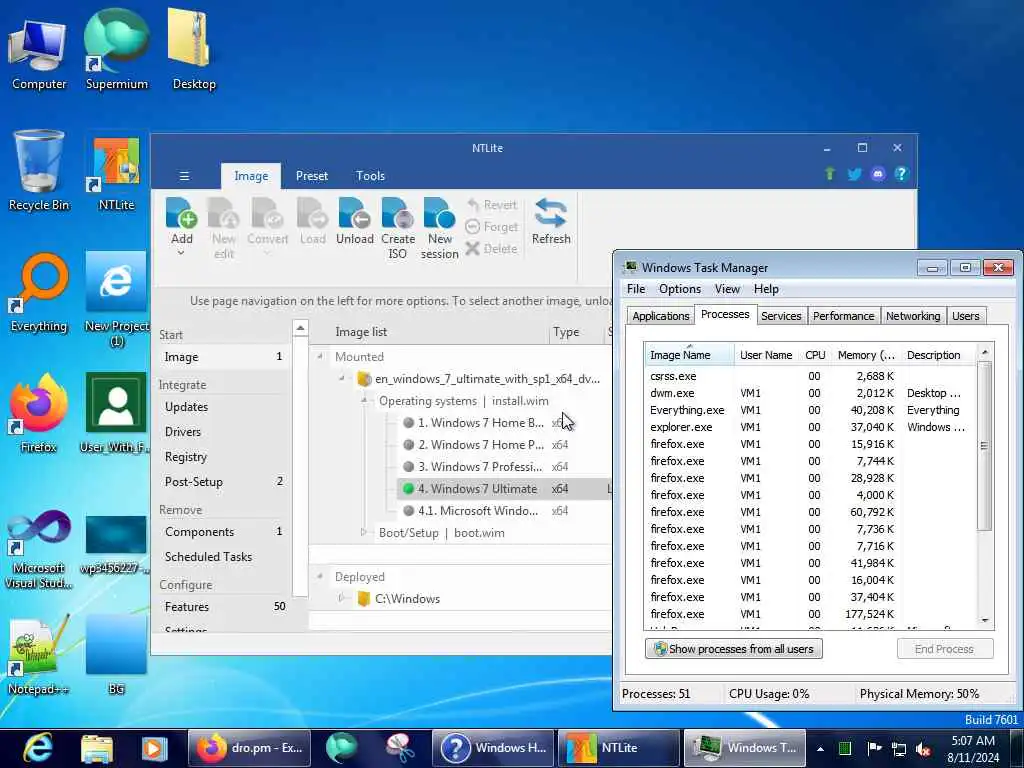Screen dimensions: 1024x768
Task: Open the Task Manager View menu
Action: (x=727, y=289)
